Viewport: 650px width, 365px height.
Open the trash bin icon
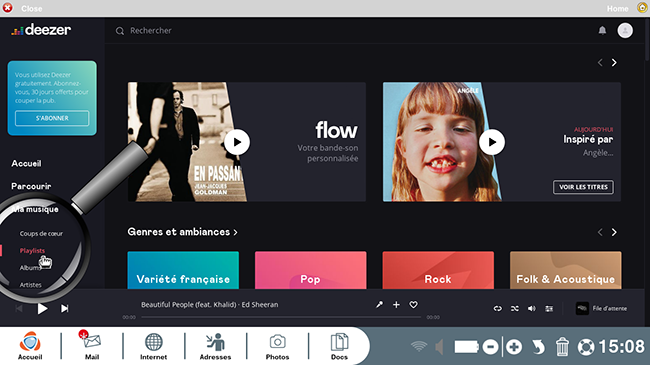pos(562,347)
